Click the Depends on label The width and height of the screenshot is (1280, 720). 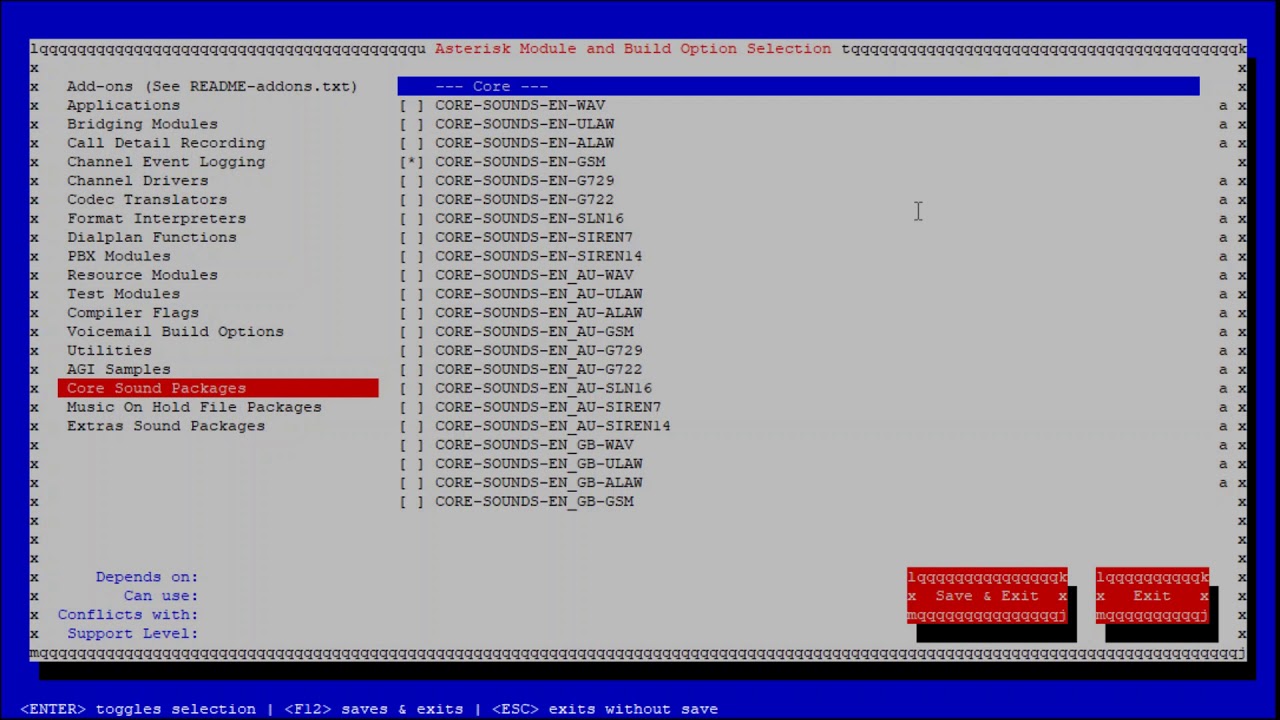pyautogui.click(x=147, y=577)
